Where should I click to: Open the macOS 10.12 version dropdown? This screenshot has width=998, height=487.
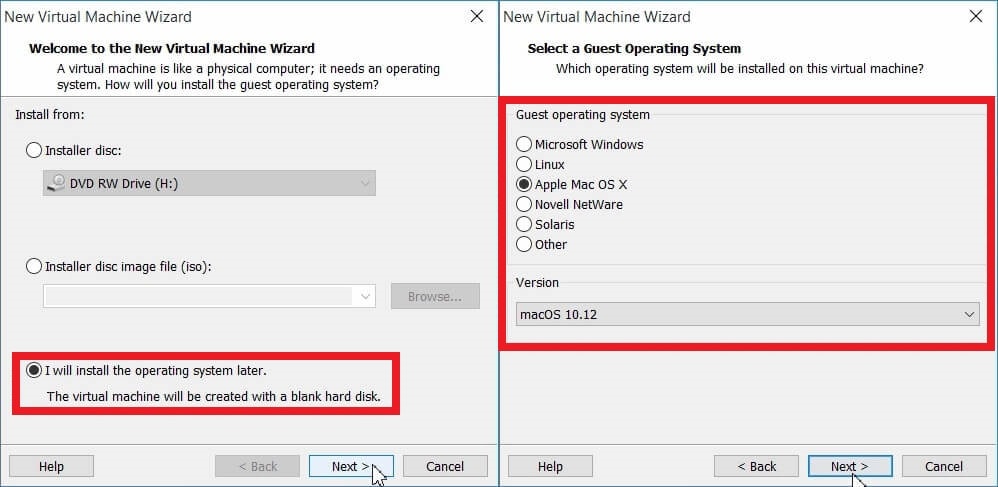coord(747,314)
